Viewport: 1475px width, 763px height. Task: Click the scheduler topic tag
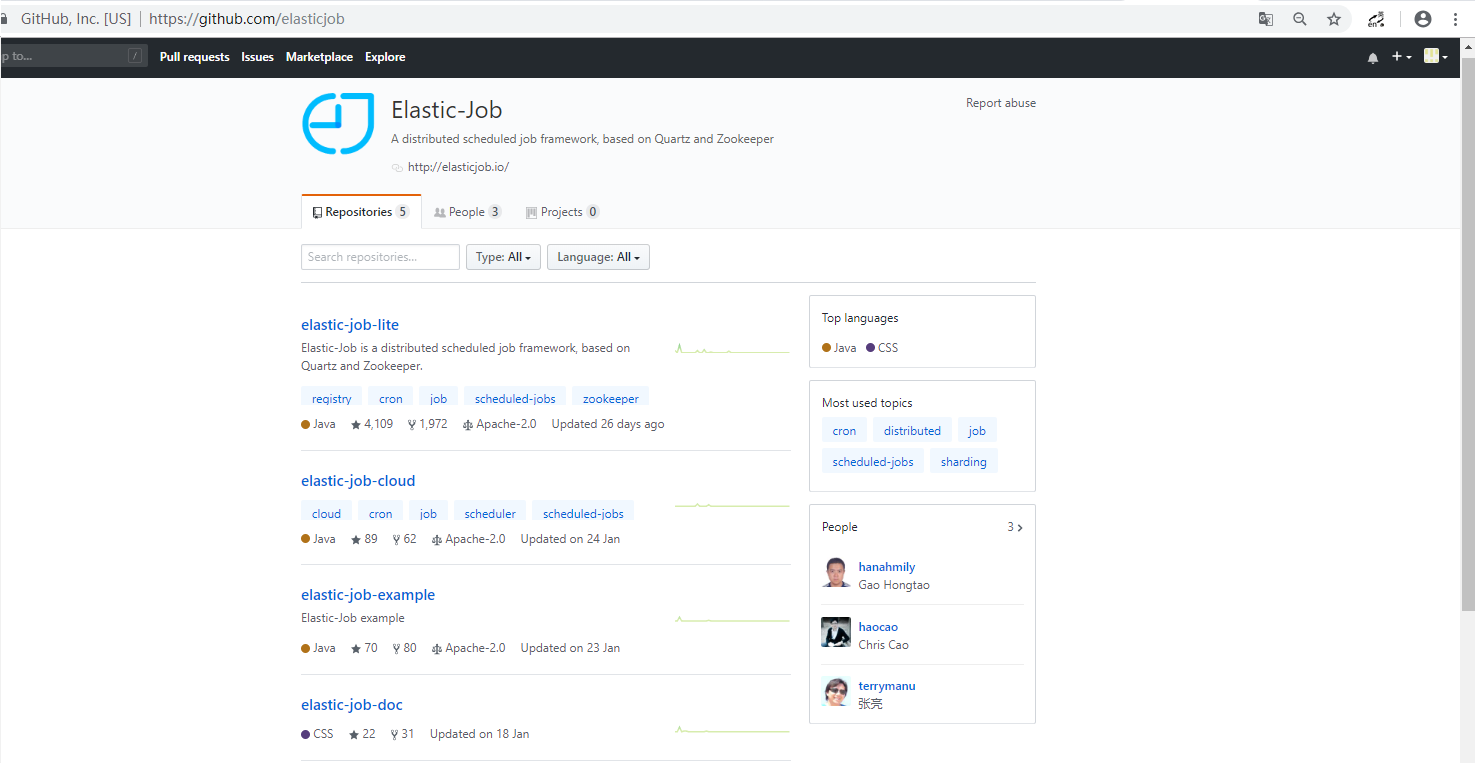(x=490, y=513)
